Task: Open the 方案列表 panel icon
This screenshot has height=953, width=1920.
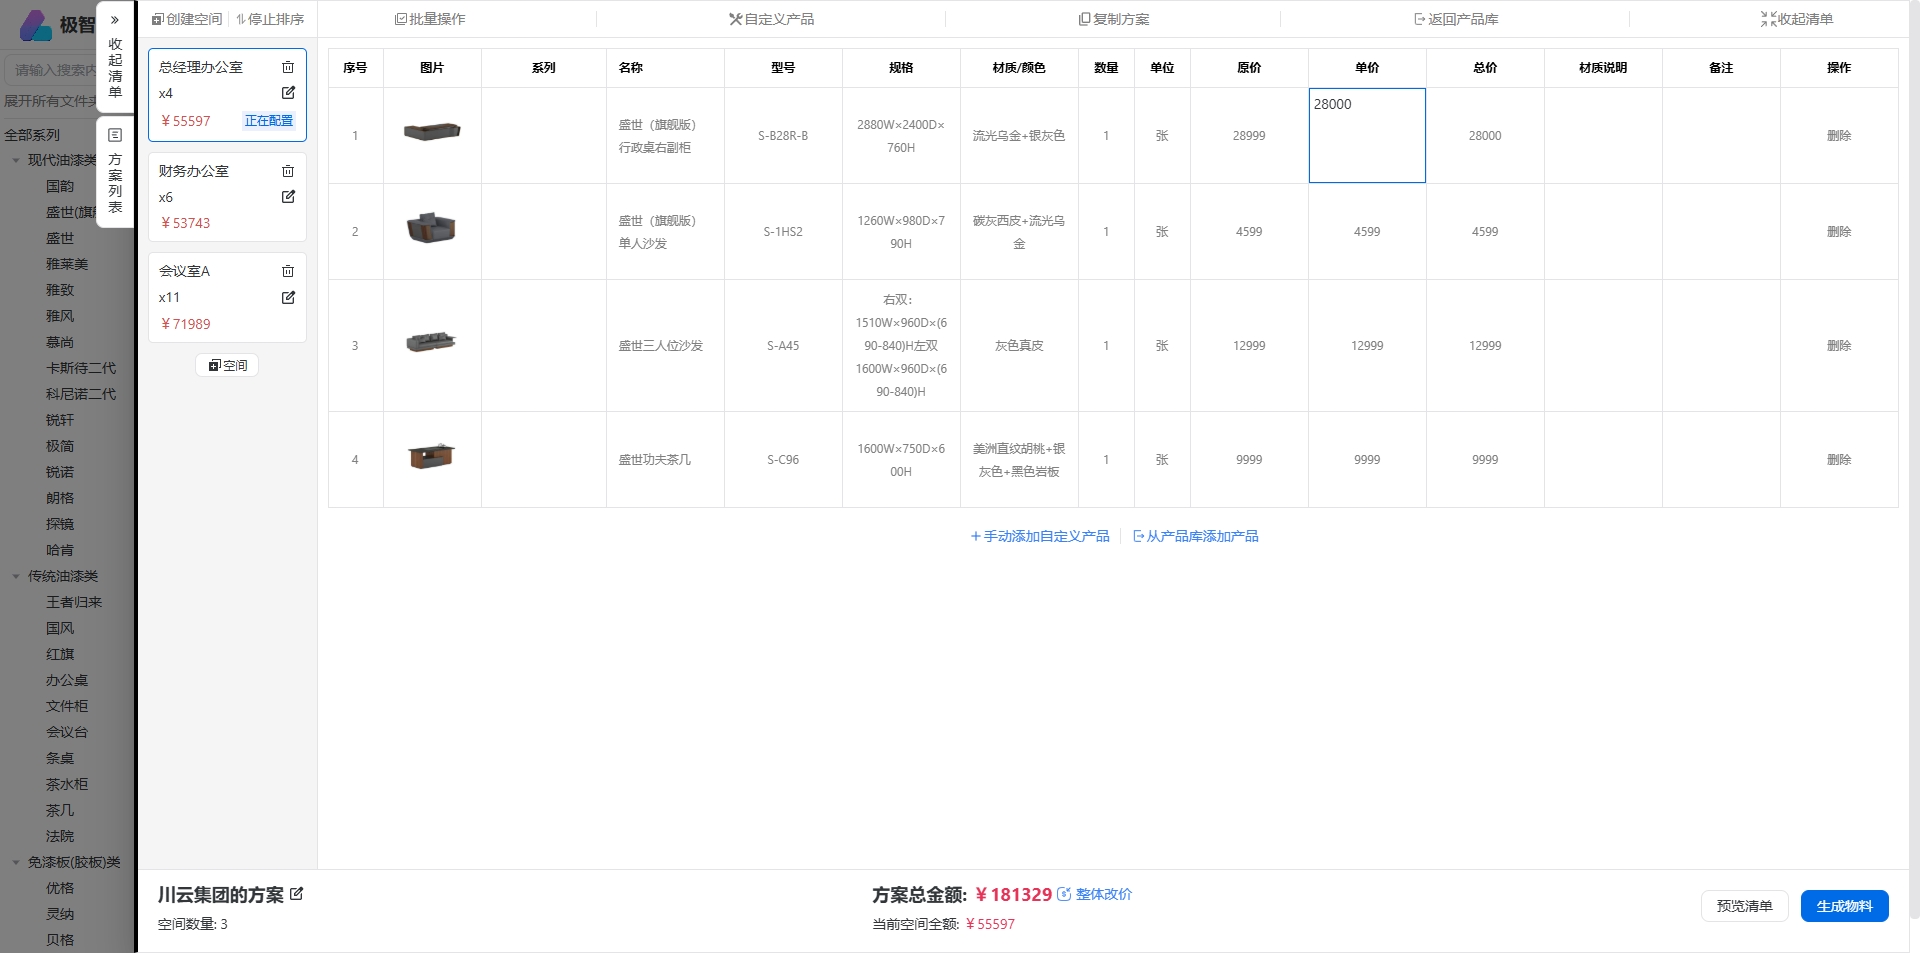Action: point(115,135)
